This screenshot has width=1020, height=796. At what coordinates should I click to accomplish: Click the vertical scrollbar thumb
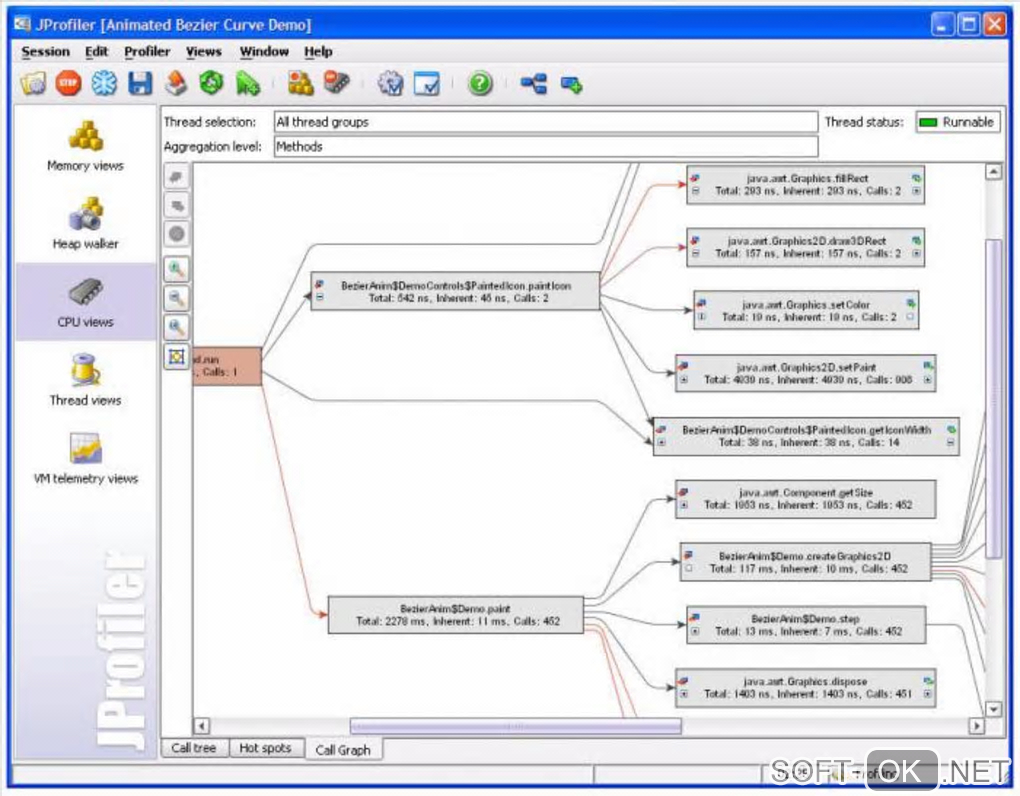click(x=993, y=399)
